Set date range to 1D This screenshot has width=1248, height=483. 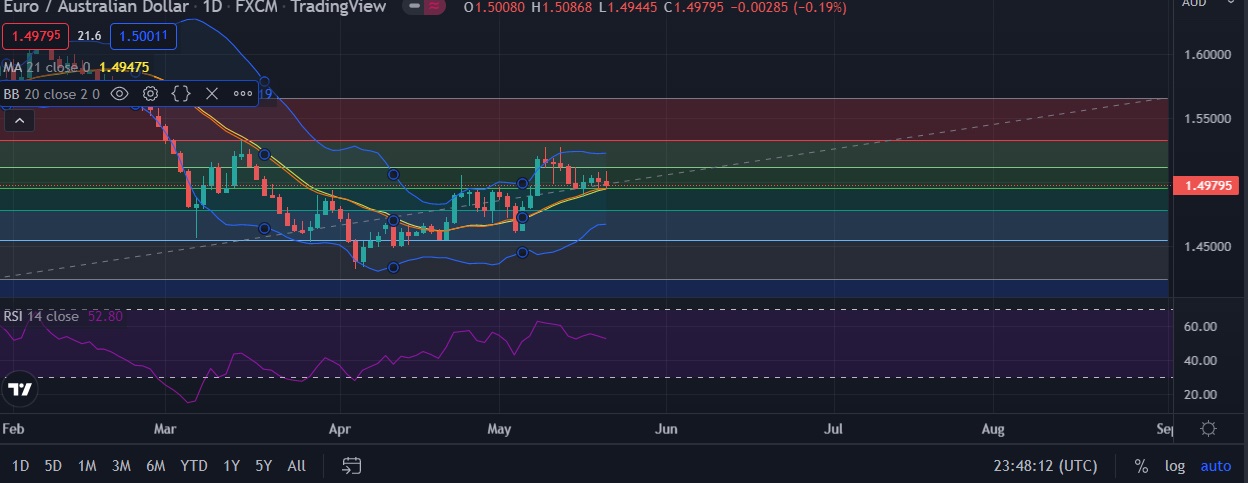click(x=20, y=466)
